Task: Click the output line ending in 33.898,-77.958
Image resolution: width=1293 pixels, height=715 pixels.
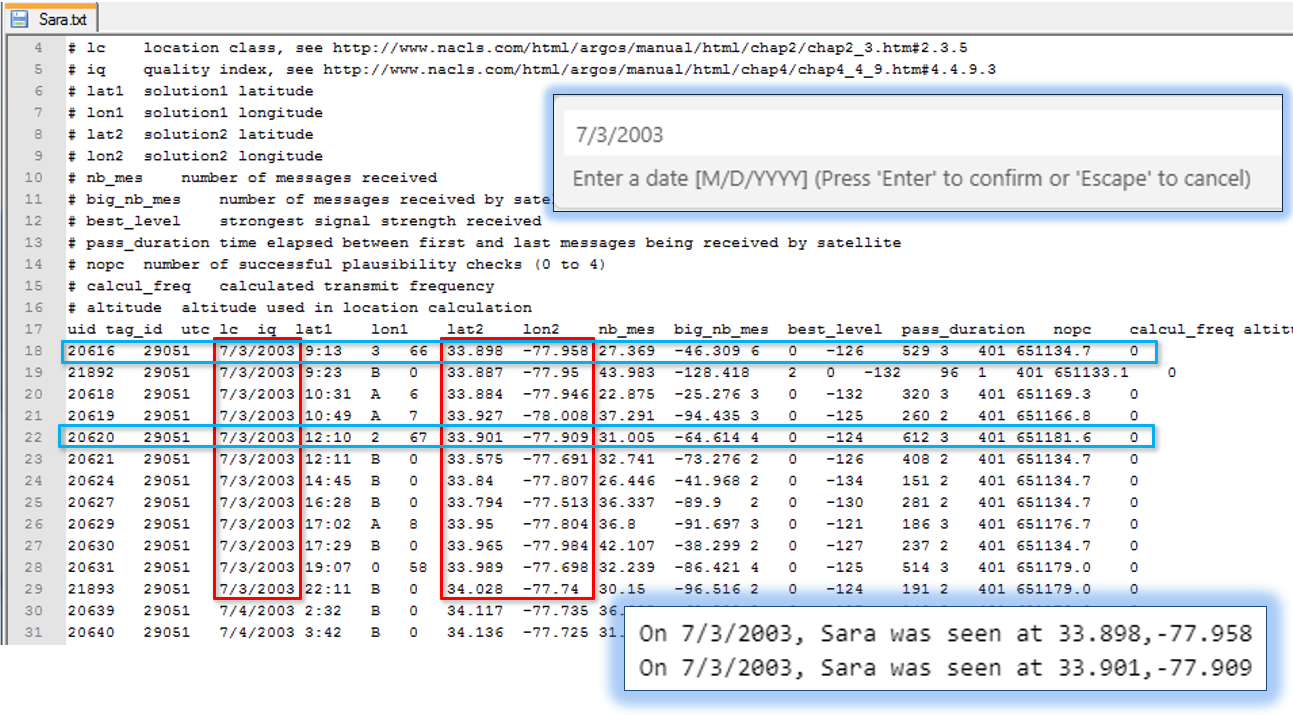Action: coord(944,634)
